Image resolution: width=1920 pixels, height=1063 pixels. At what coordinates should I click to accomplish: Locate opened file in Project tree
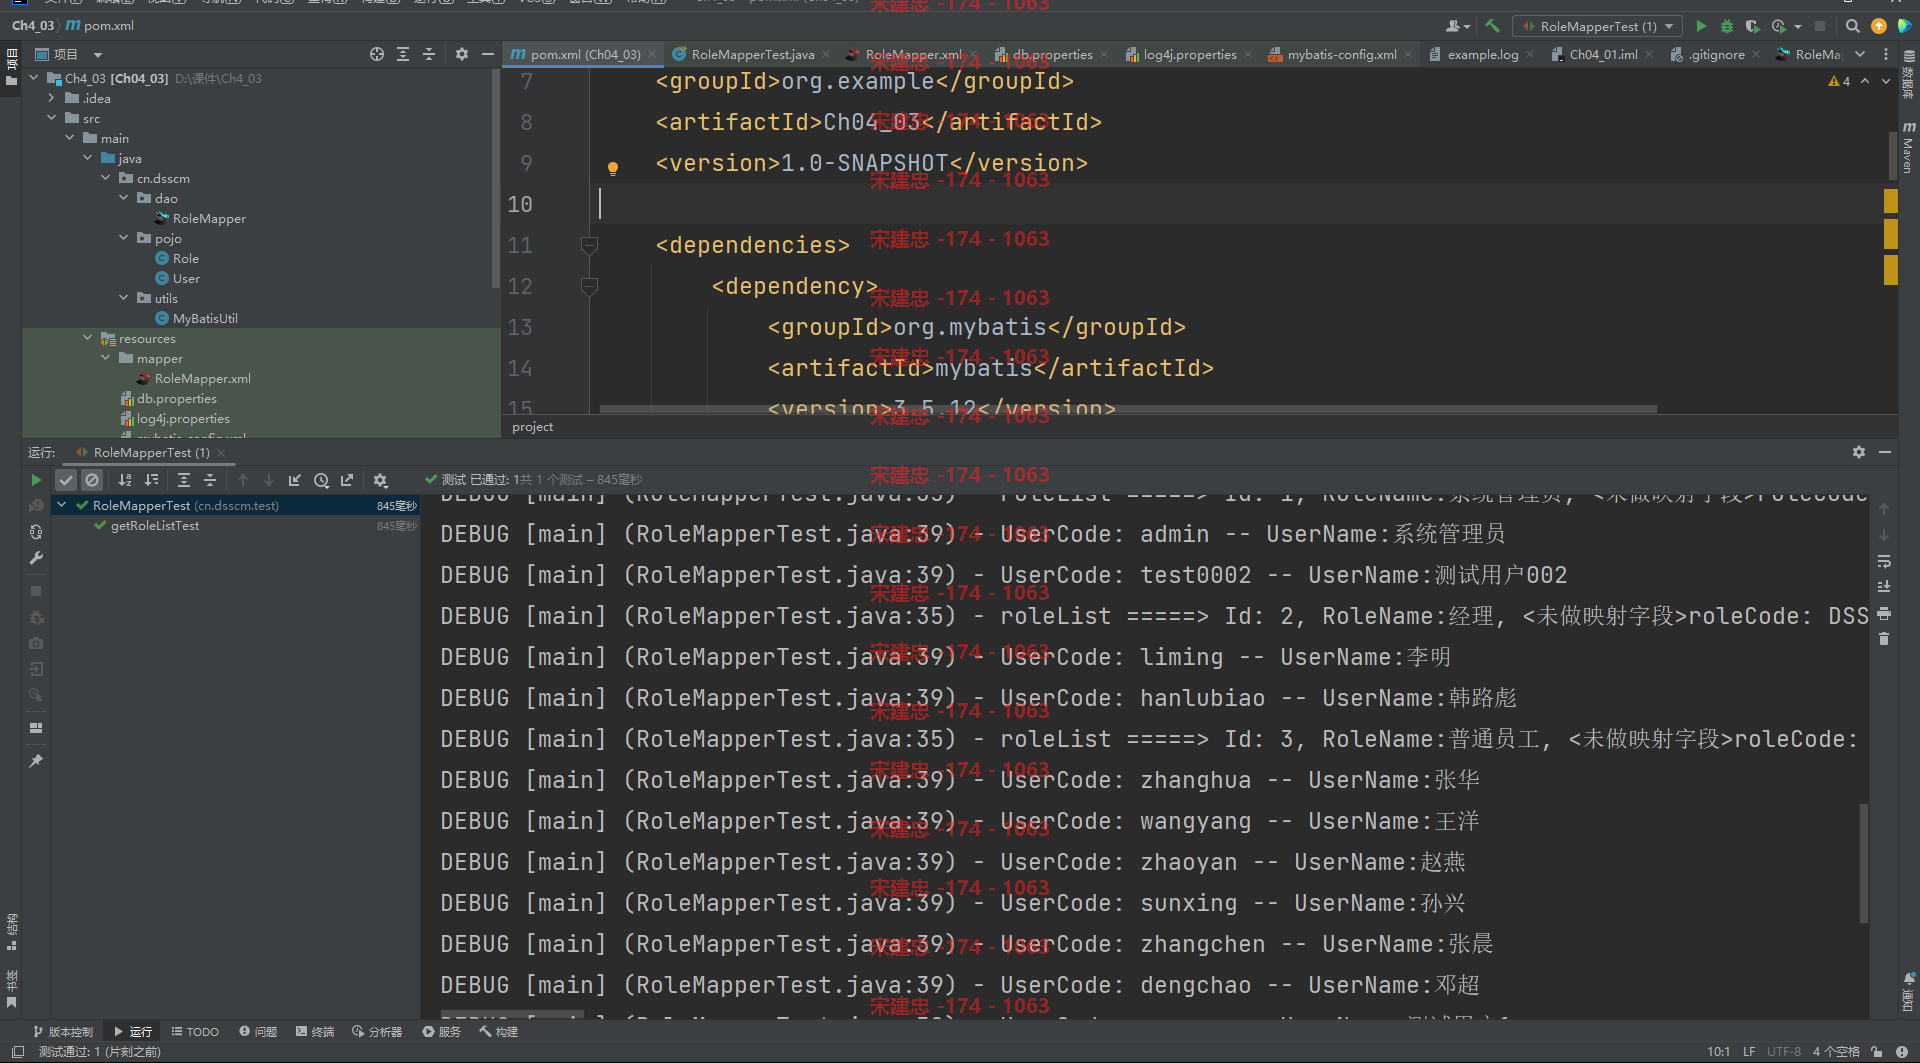377,54
